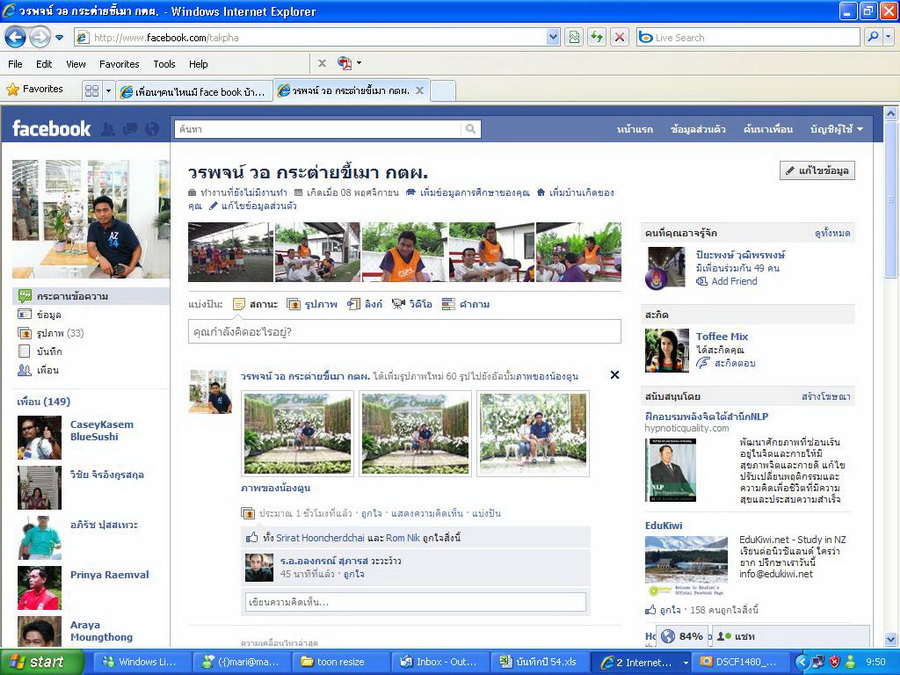900x675 pixels.
Task: Open the Facebook messages icon in header
Action: [x=130, y=129]
